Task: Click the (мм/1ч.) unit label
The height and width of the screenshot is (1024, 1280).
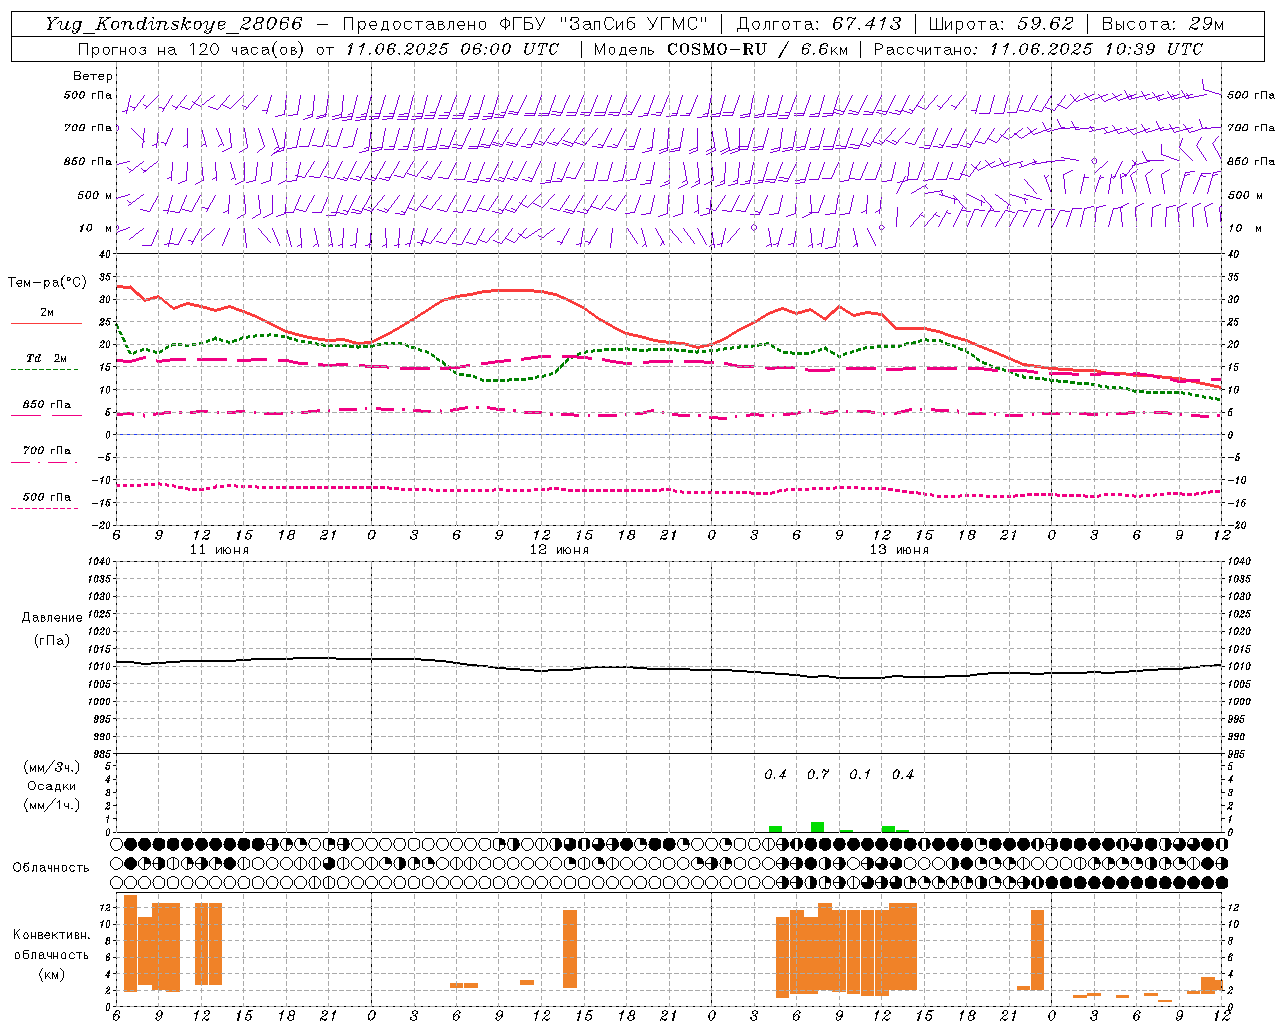Action: [x=51, y=805]
